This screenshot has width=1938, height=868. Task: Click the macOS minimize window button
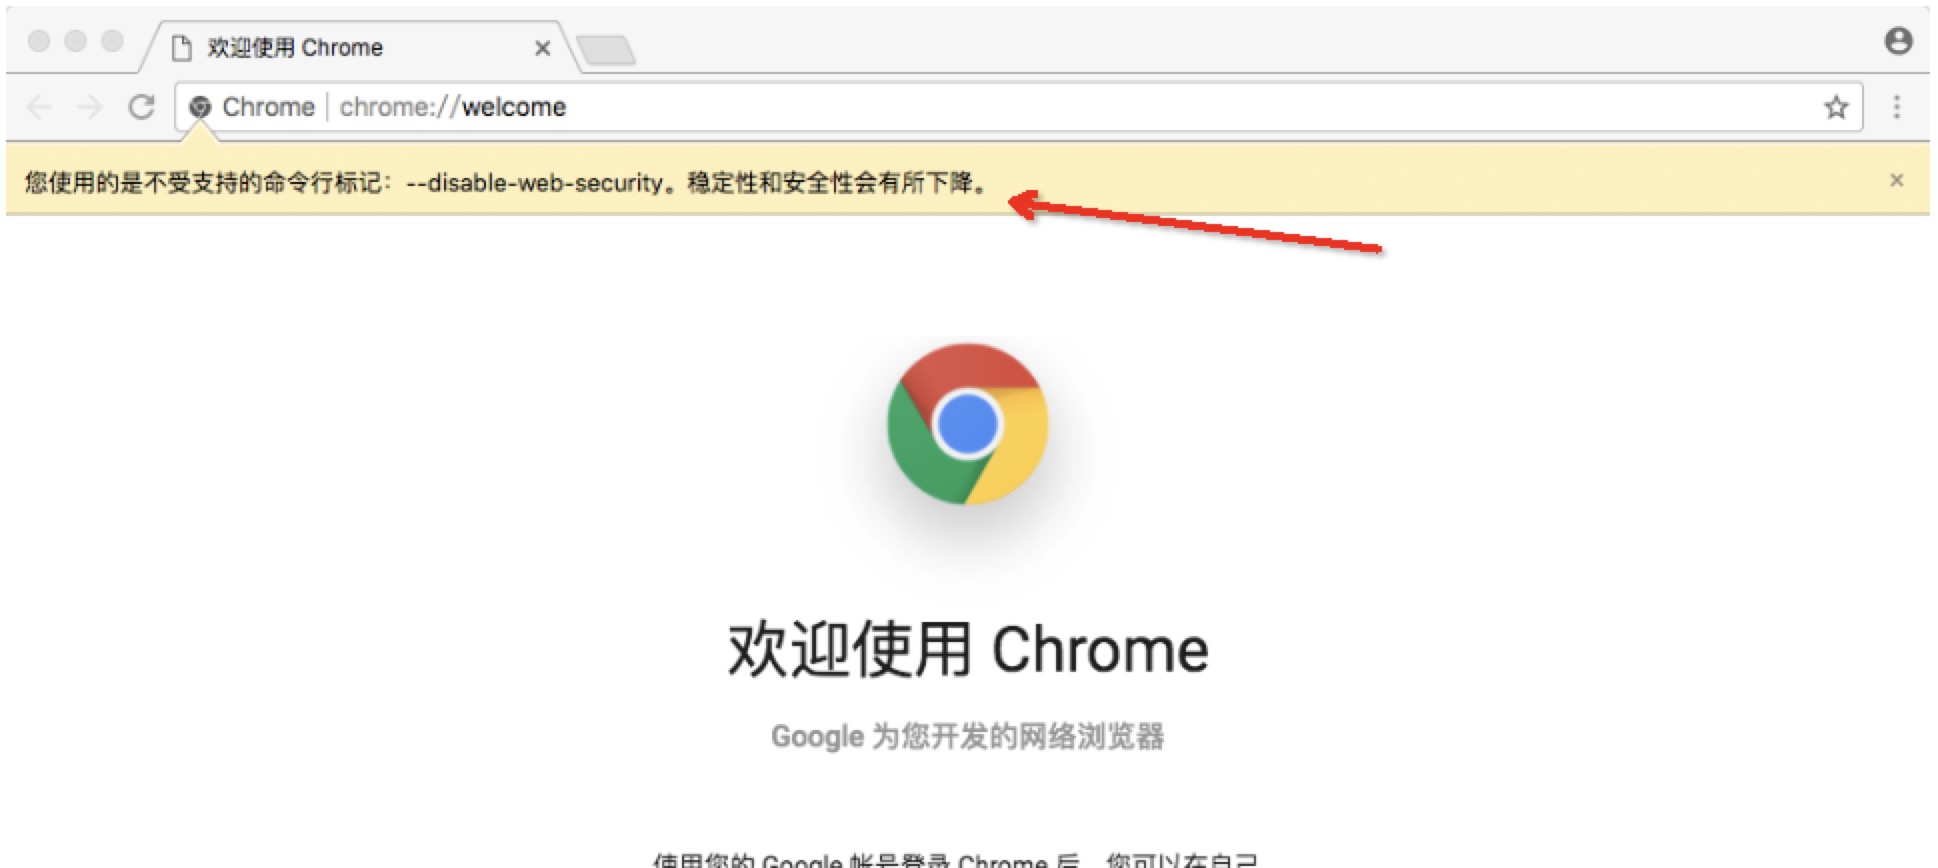[76, 41]
